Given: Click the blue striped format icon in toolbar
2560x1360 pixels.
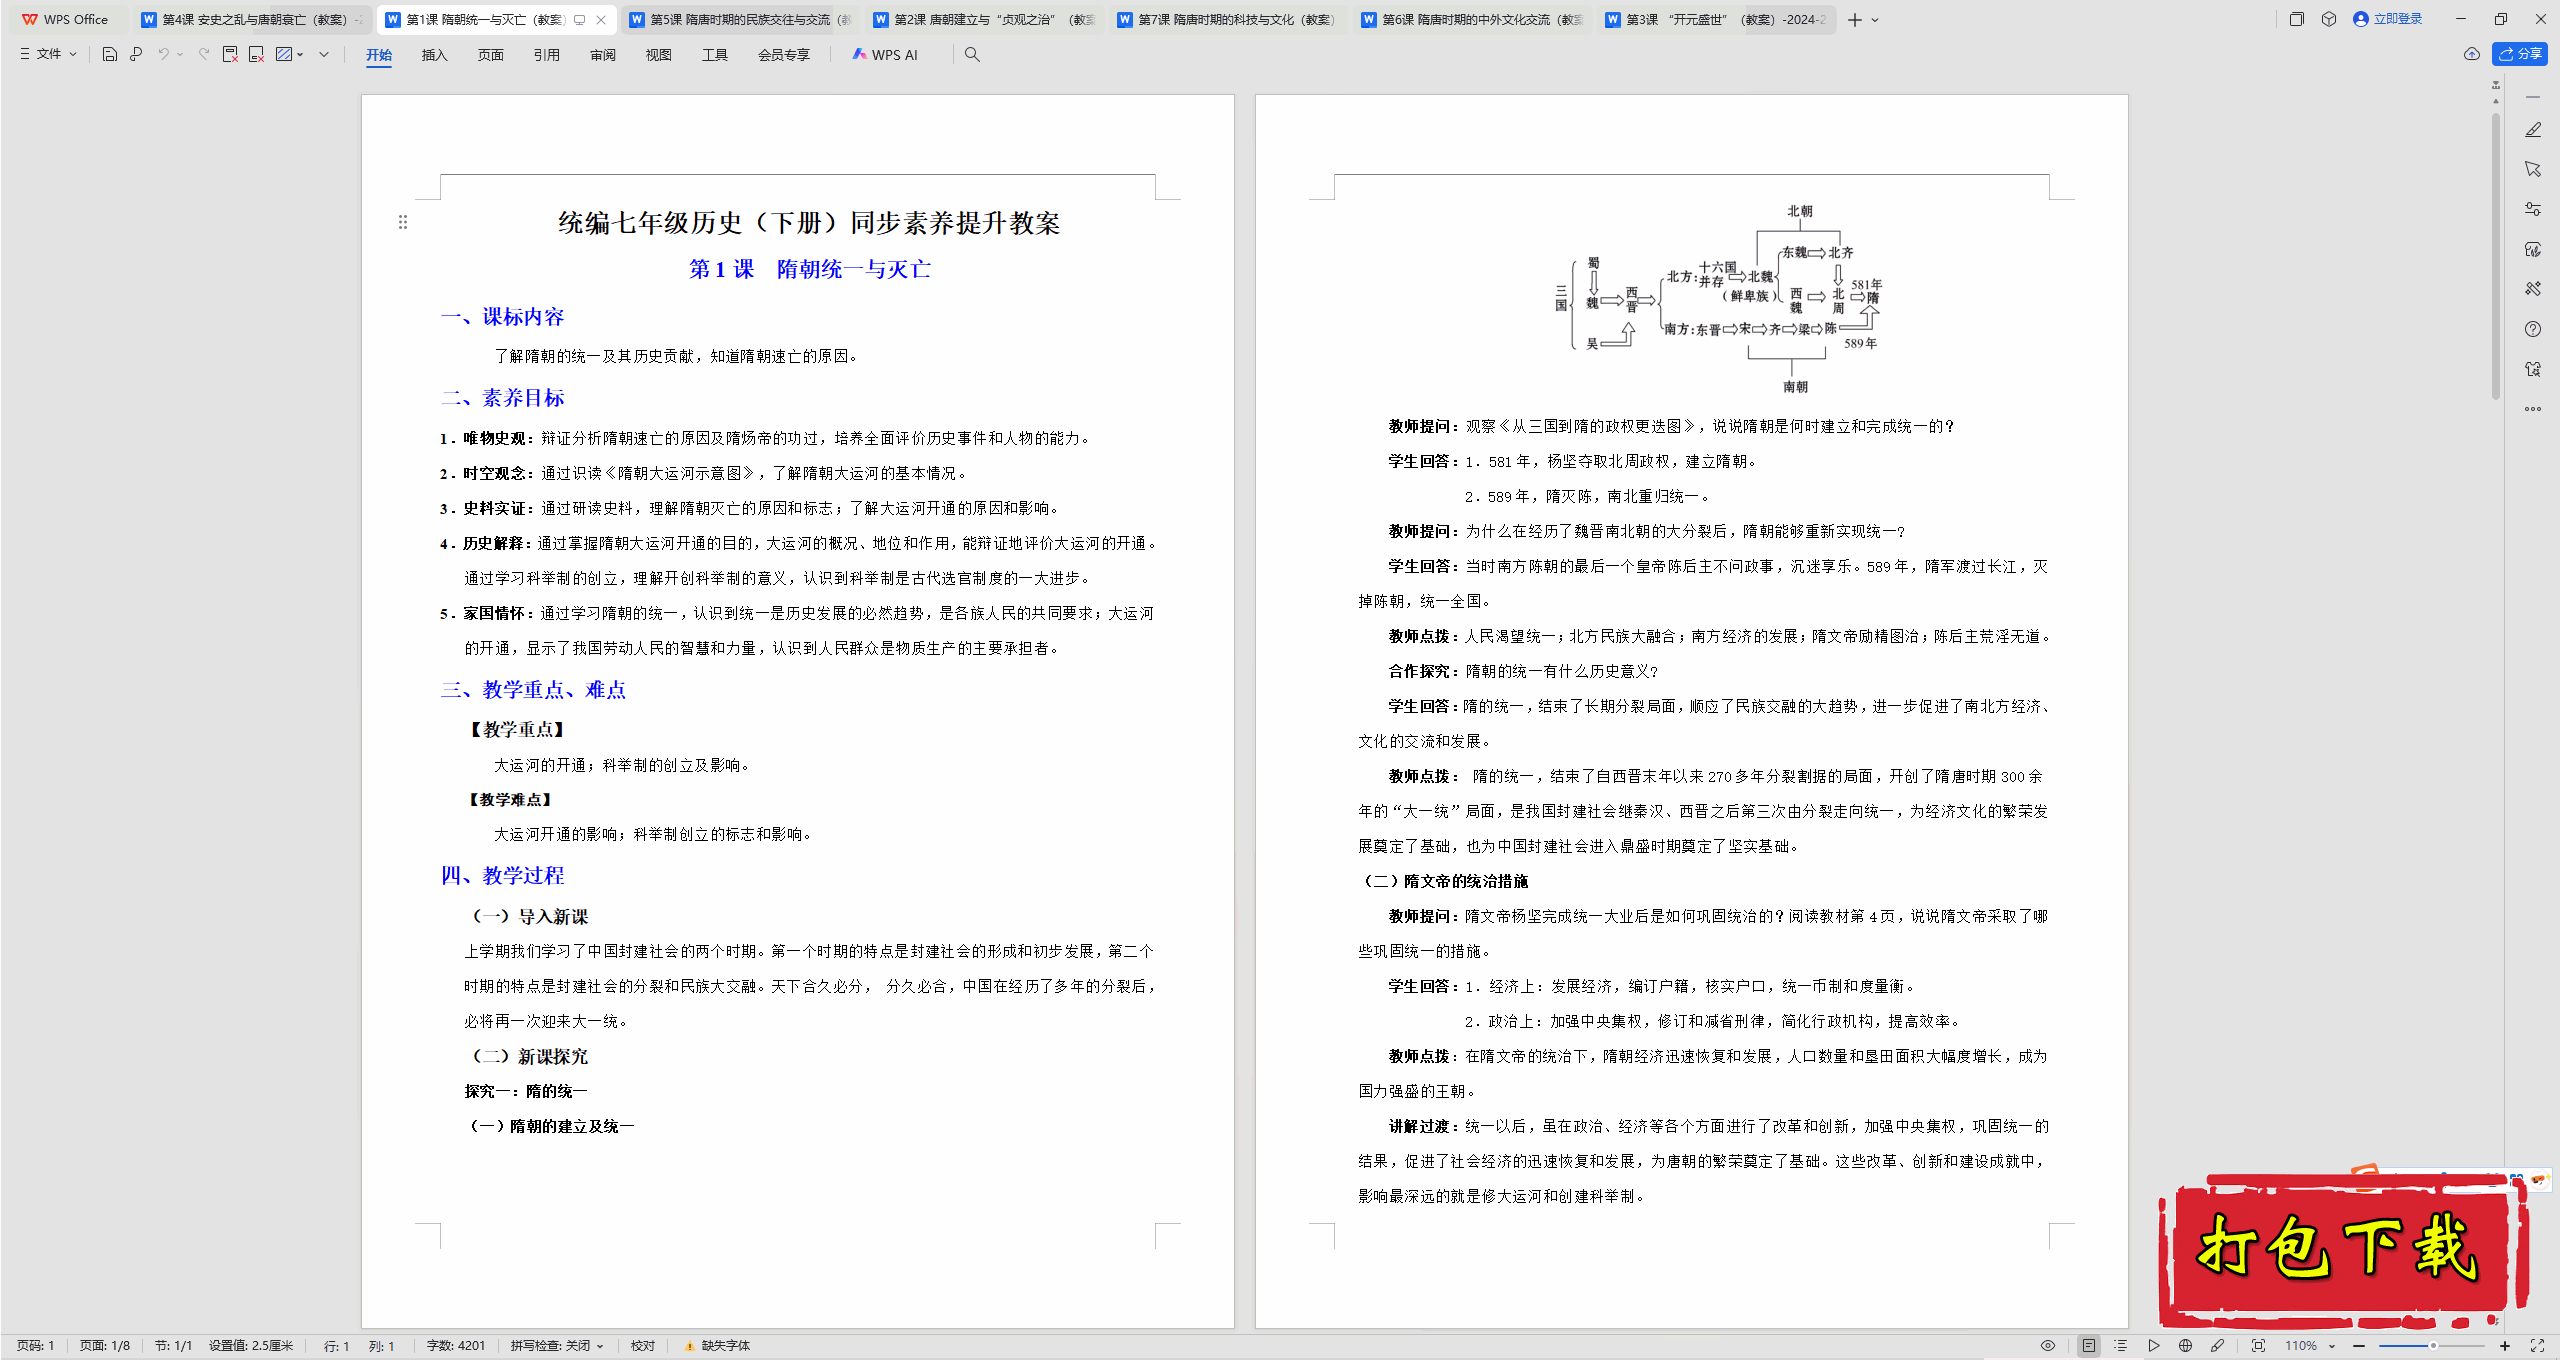Looking at the screenshot, I should (x=284, y=54).
